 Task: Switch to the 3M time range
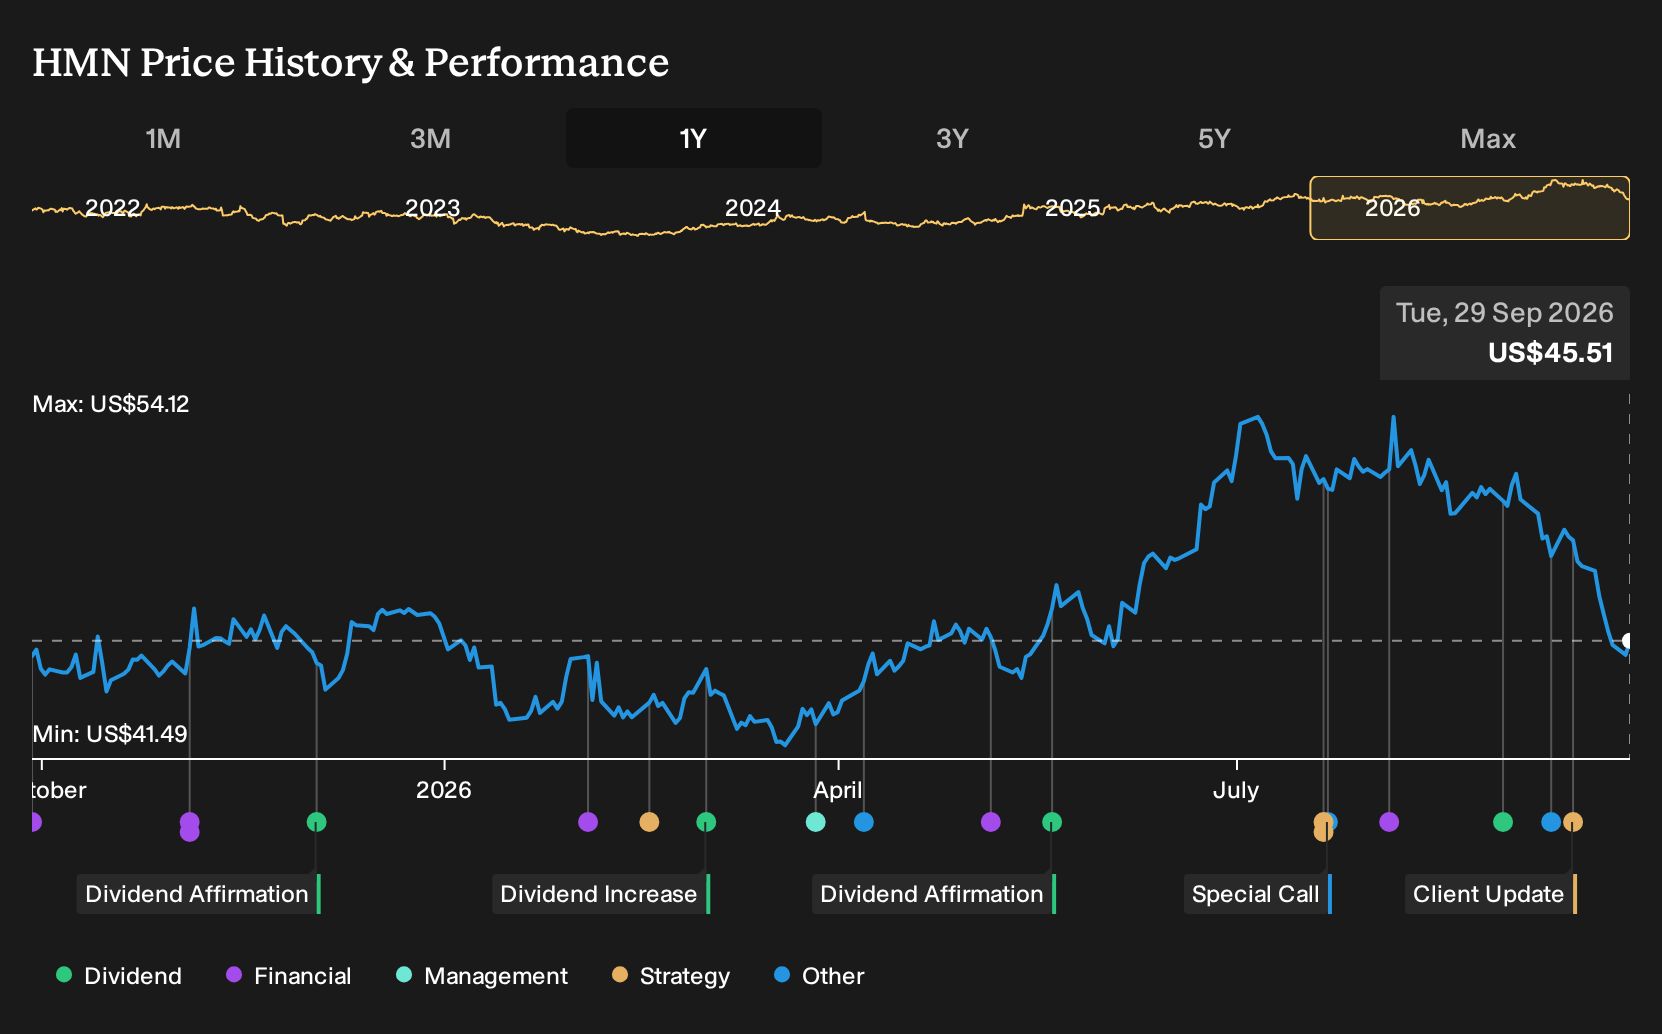(x=430, y=138)
